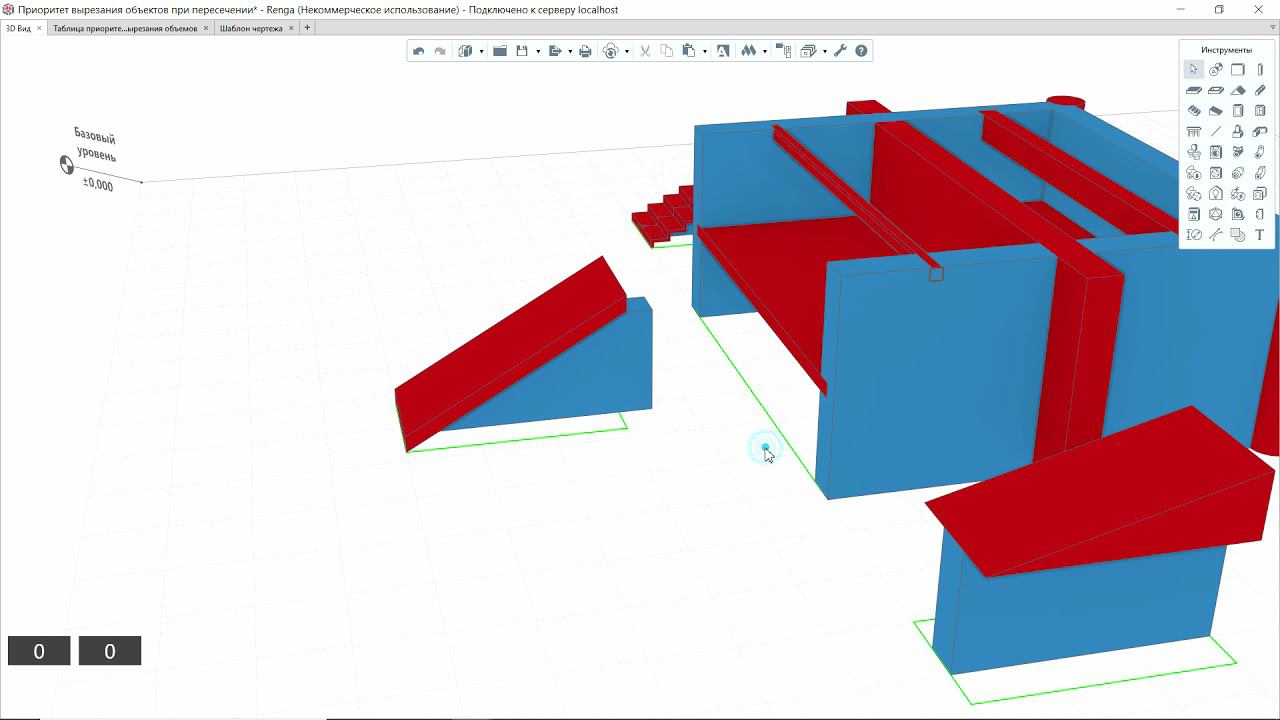1280x720 pixels.
Task: Select the slab opening tool
Action: [1215, 91]
